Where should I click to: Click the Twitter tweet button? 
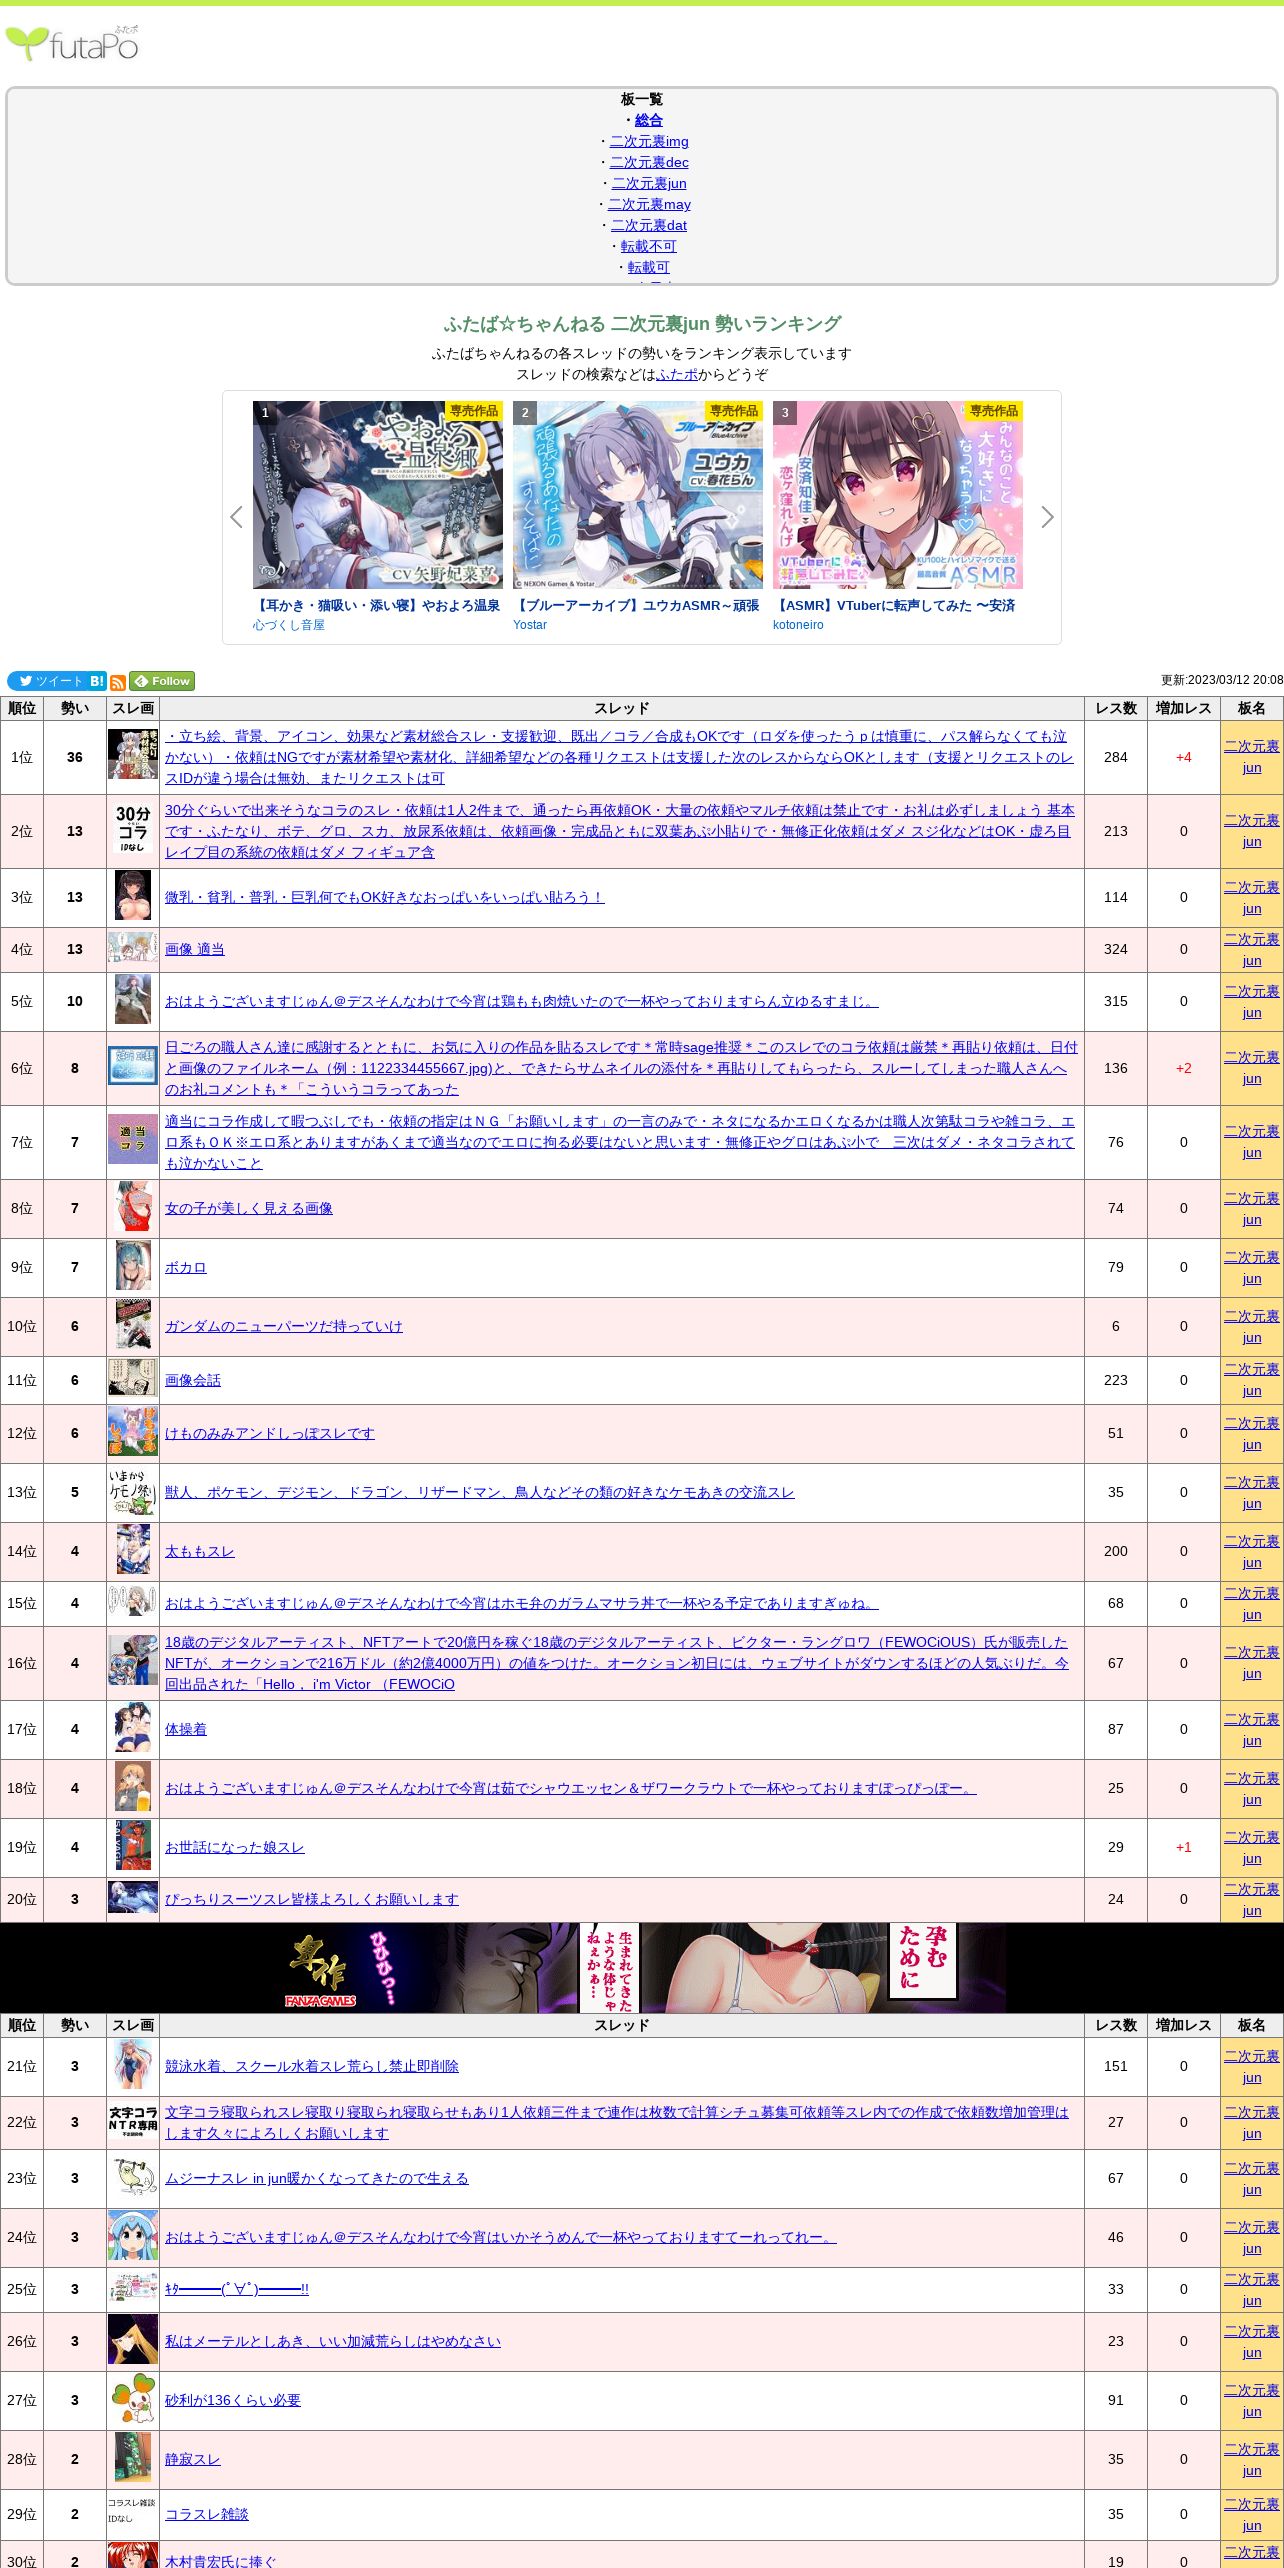click(x=48, y=681)
